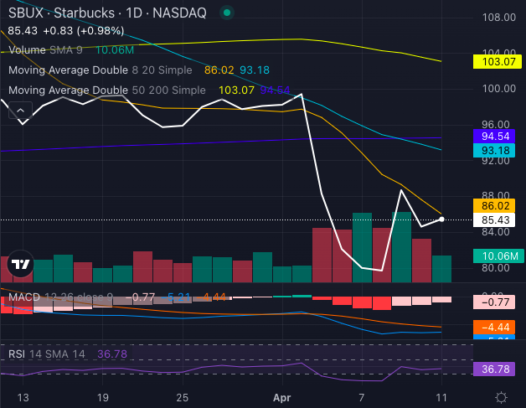Viewport: 526px width, 408px height.
Task: Click the 11 date axis label
Action: [441, 398]
